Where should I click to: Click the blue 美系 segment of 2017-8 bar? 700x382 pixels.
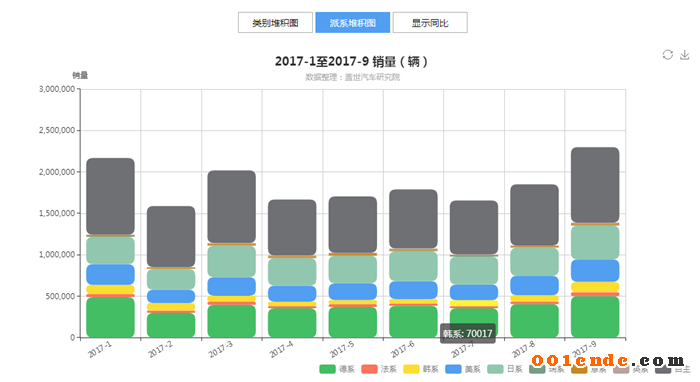coord(534,286)
